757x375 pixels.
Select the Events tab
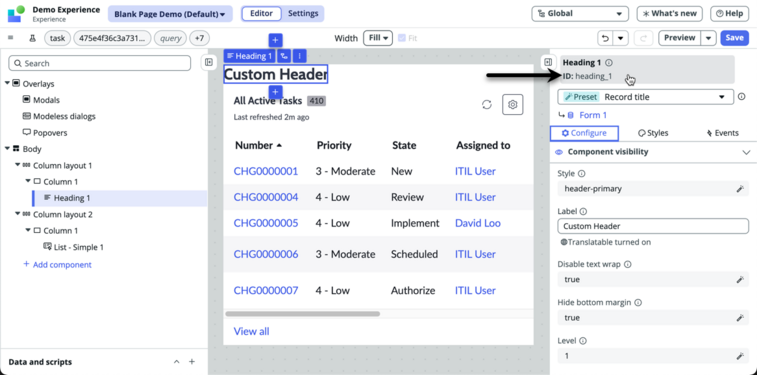(722, 133)
